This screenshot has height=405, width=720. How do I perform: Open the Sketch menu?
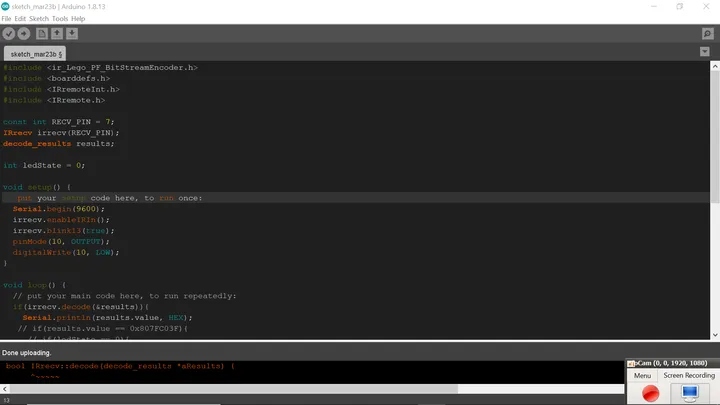click(x=39, y=19)
